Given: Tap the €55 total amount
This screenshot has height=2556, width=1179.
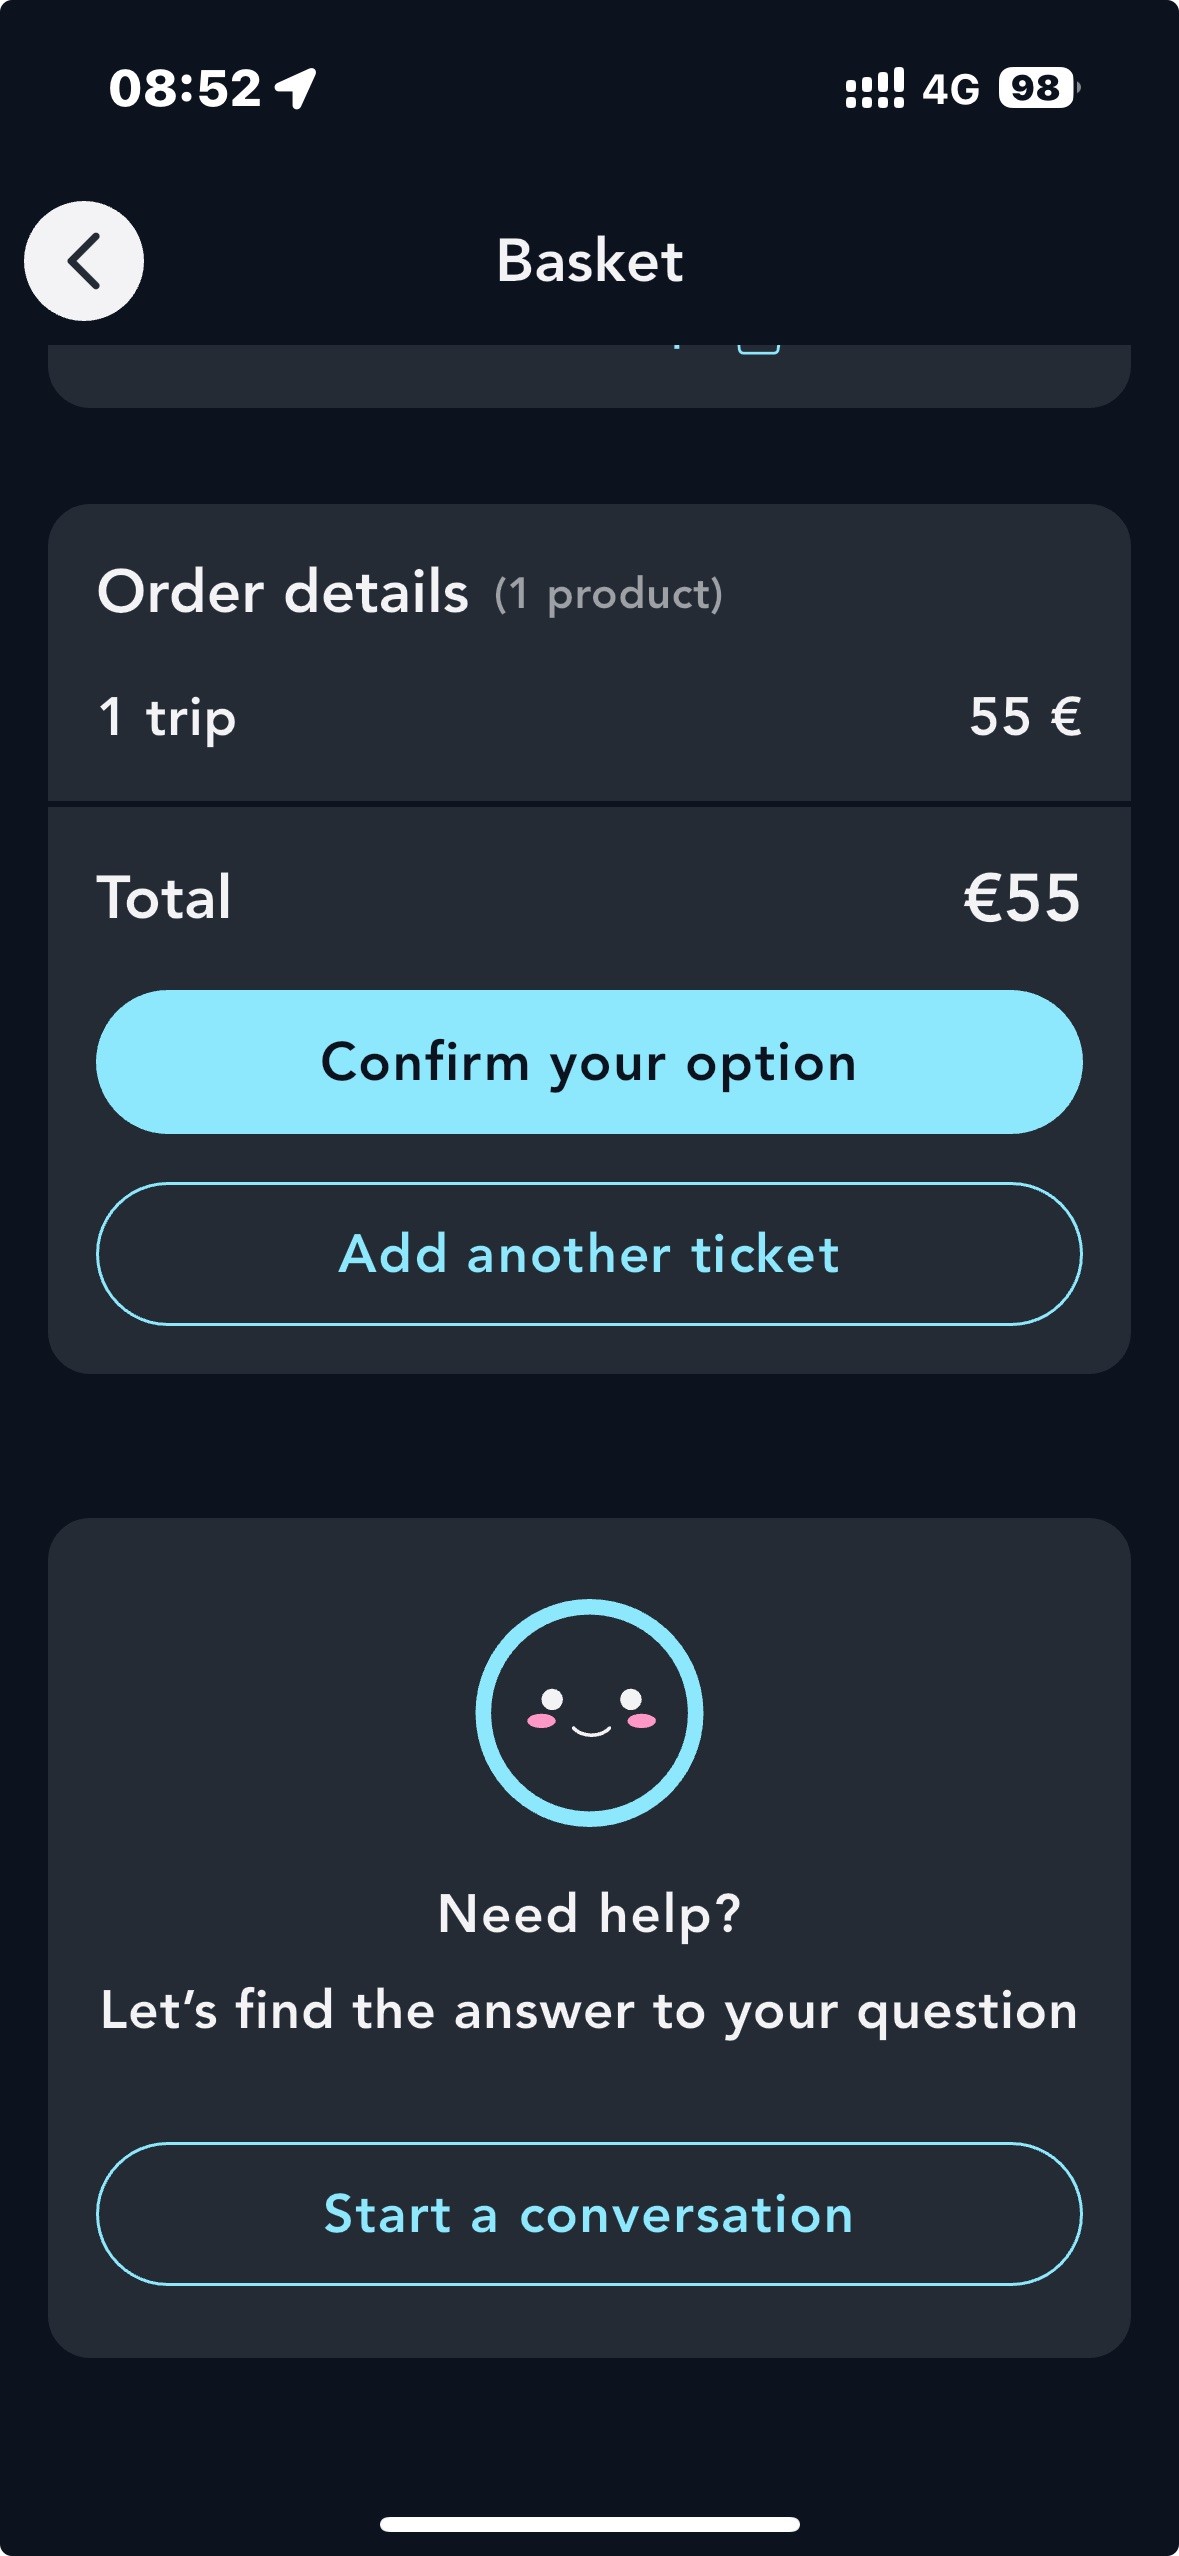Looking at the screenshot, I should point(1021,897).
